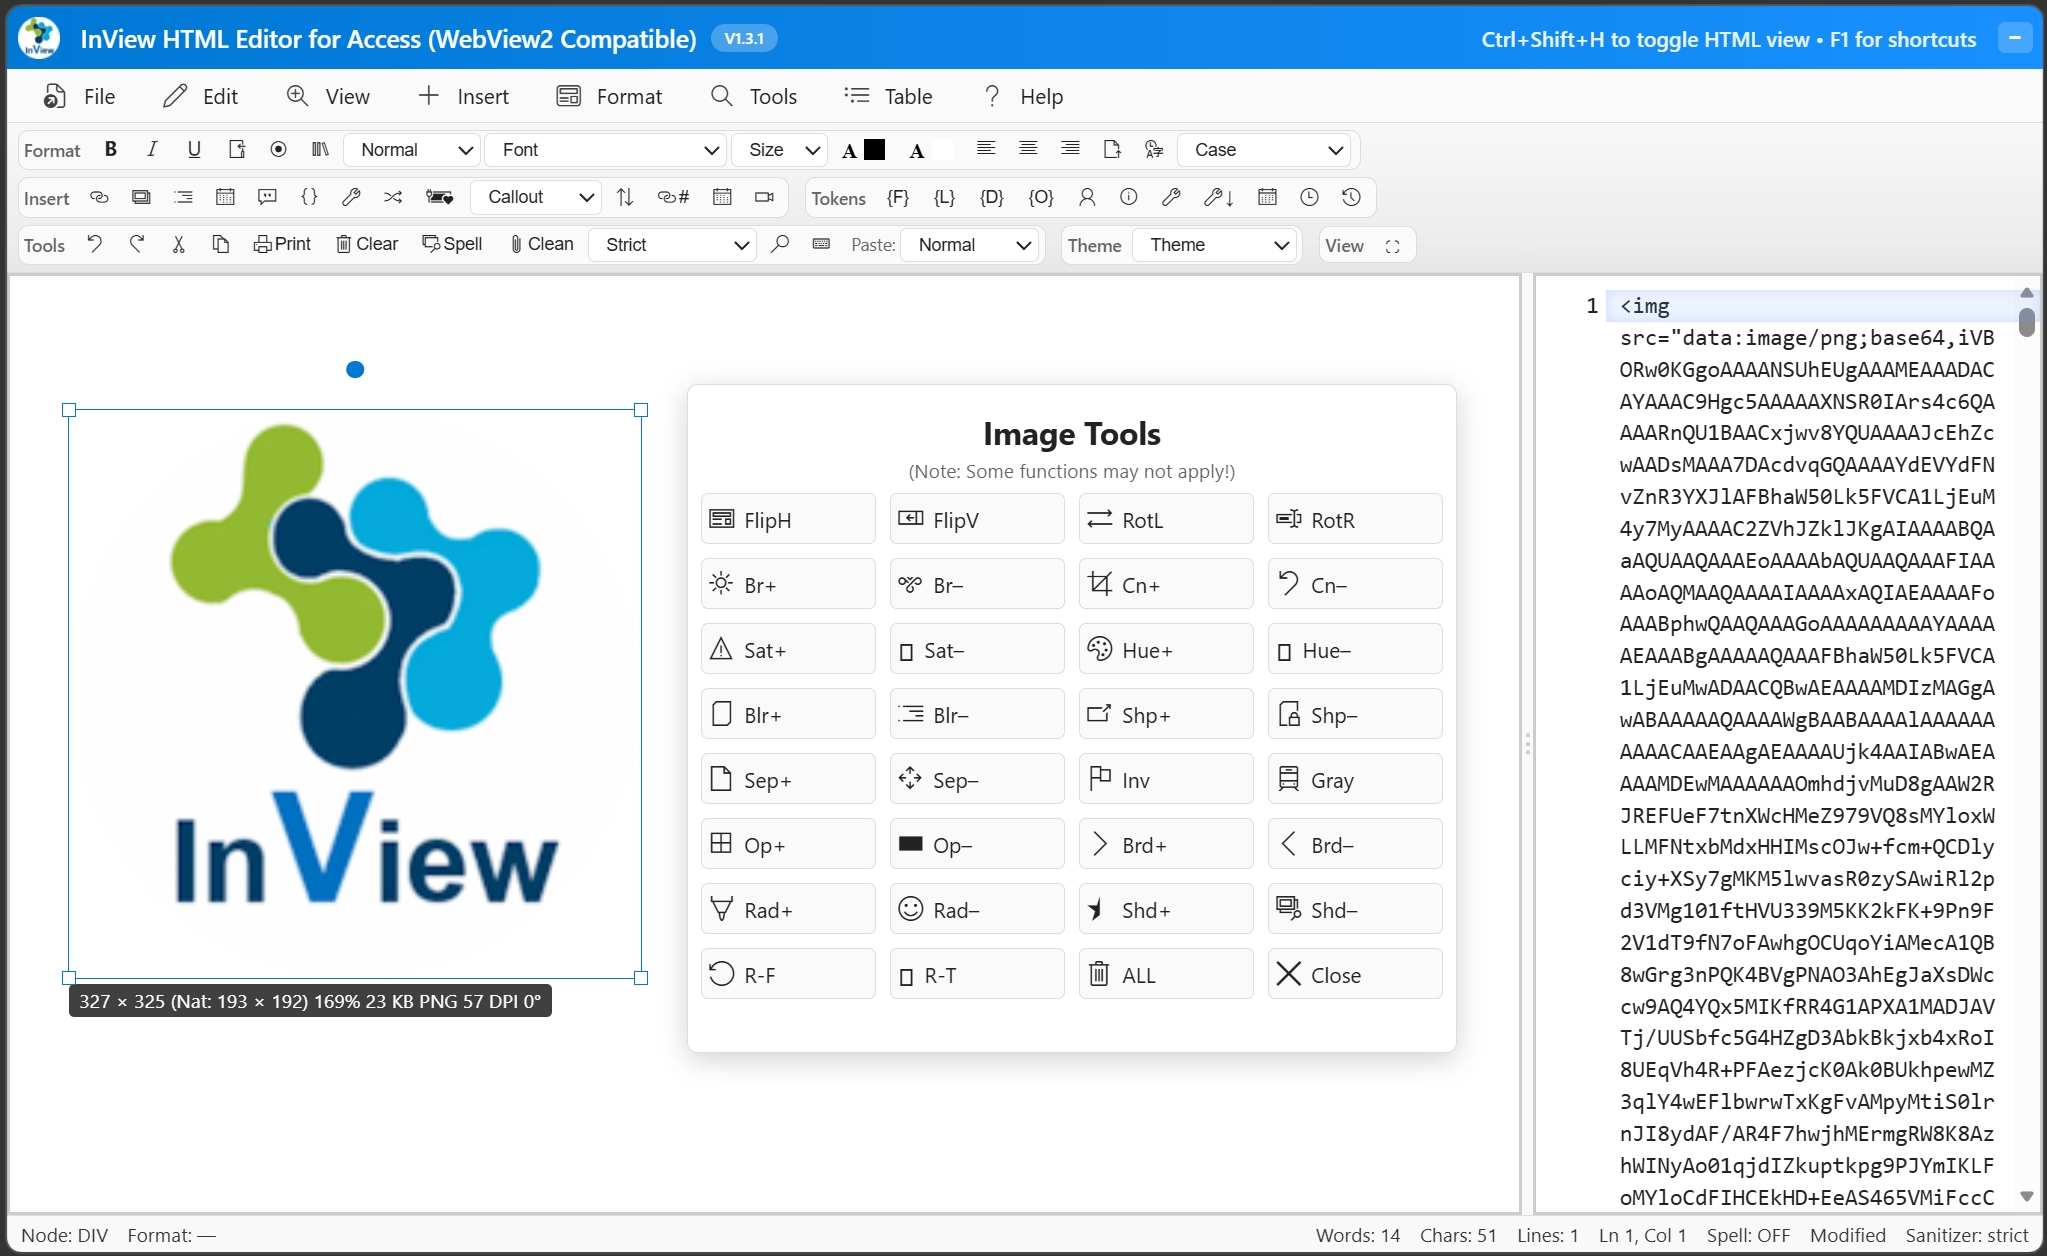The image size is (2047, 1256).
Task: Close the Image Tools panel
Action: (1354, 975)
